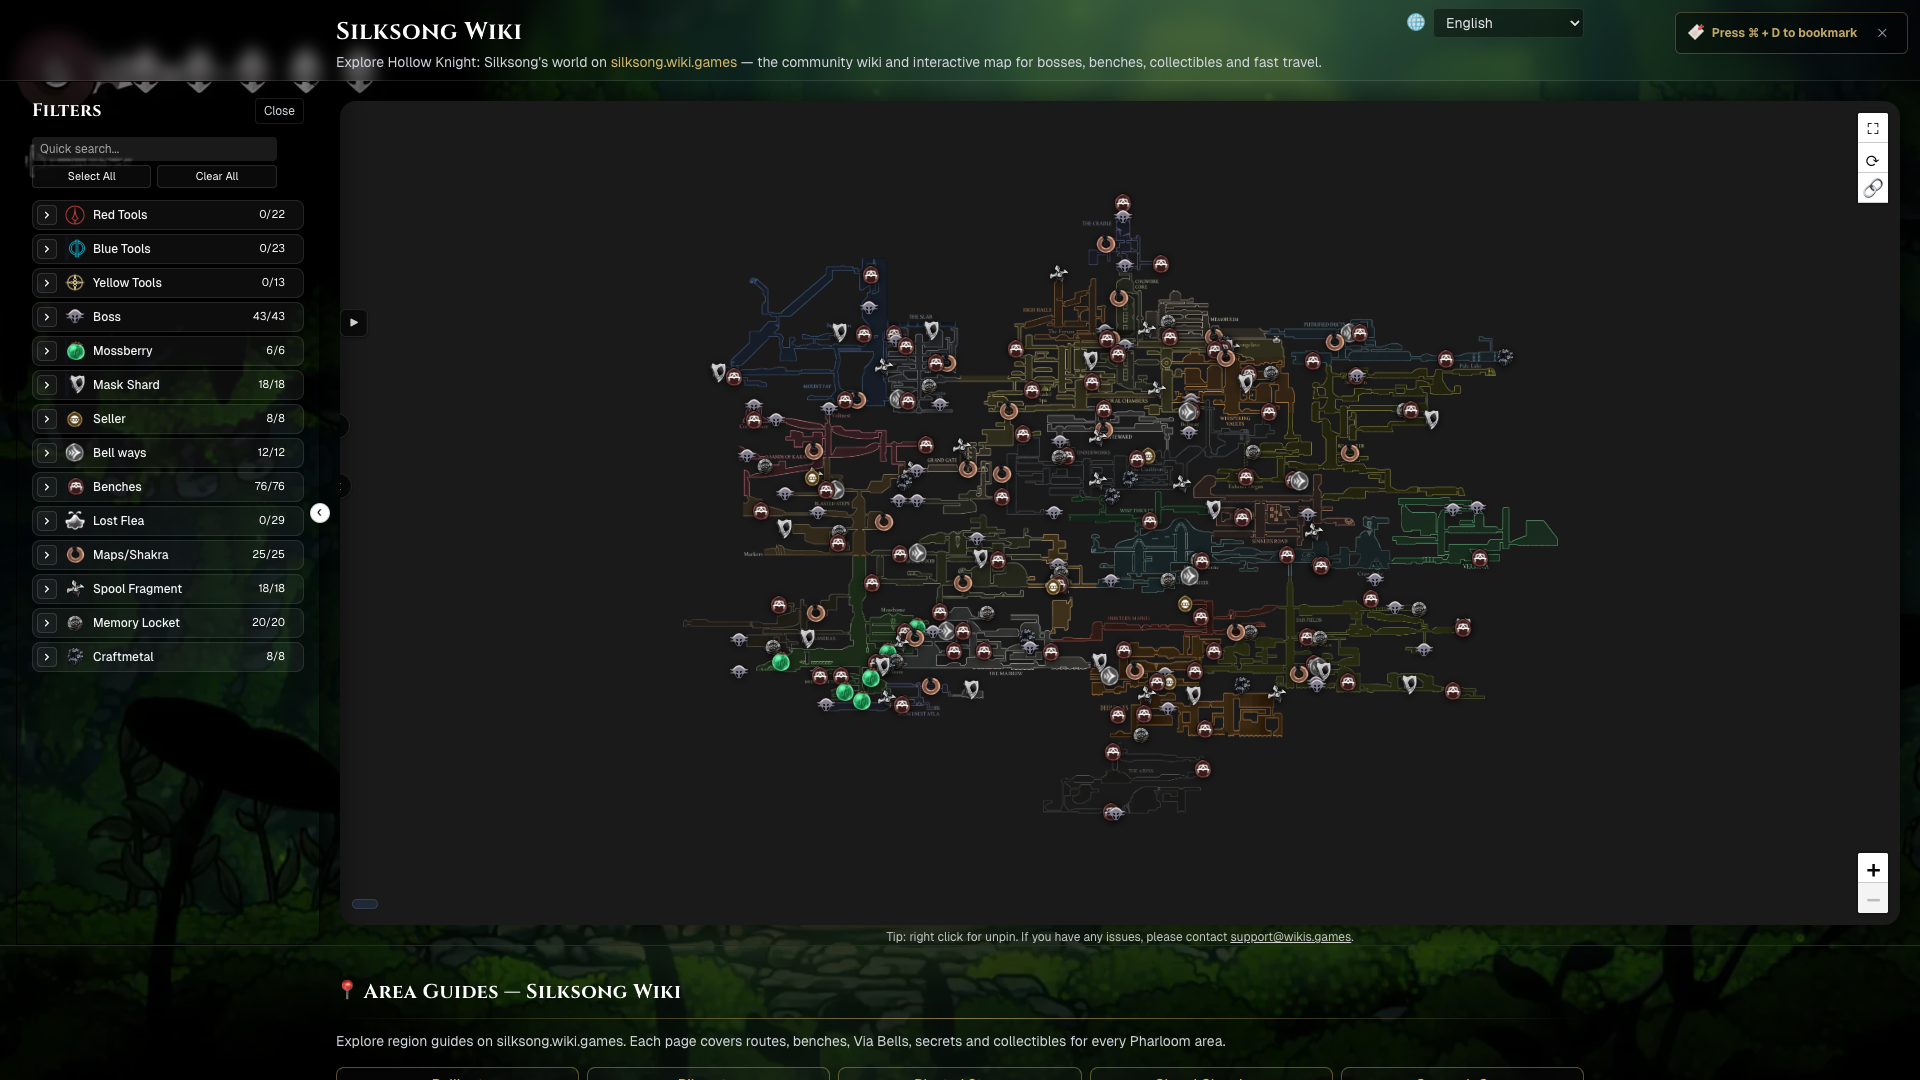
Task: Click the fullscreen map icon
Action: tap(1872, 128)
